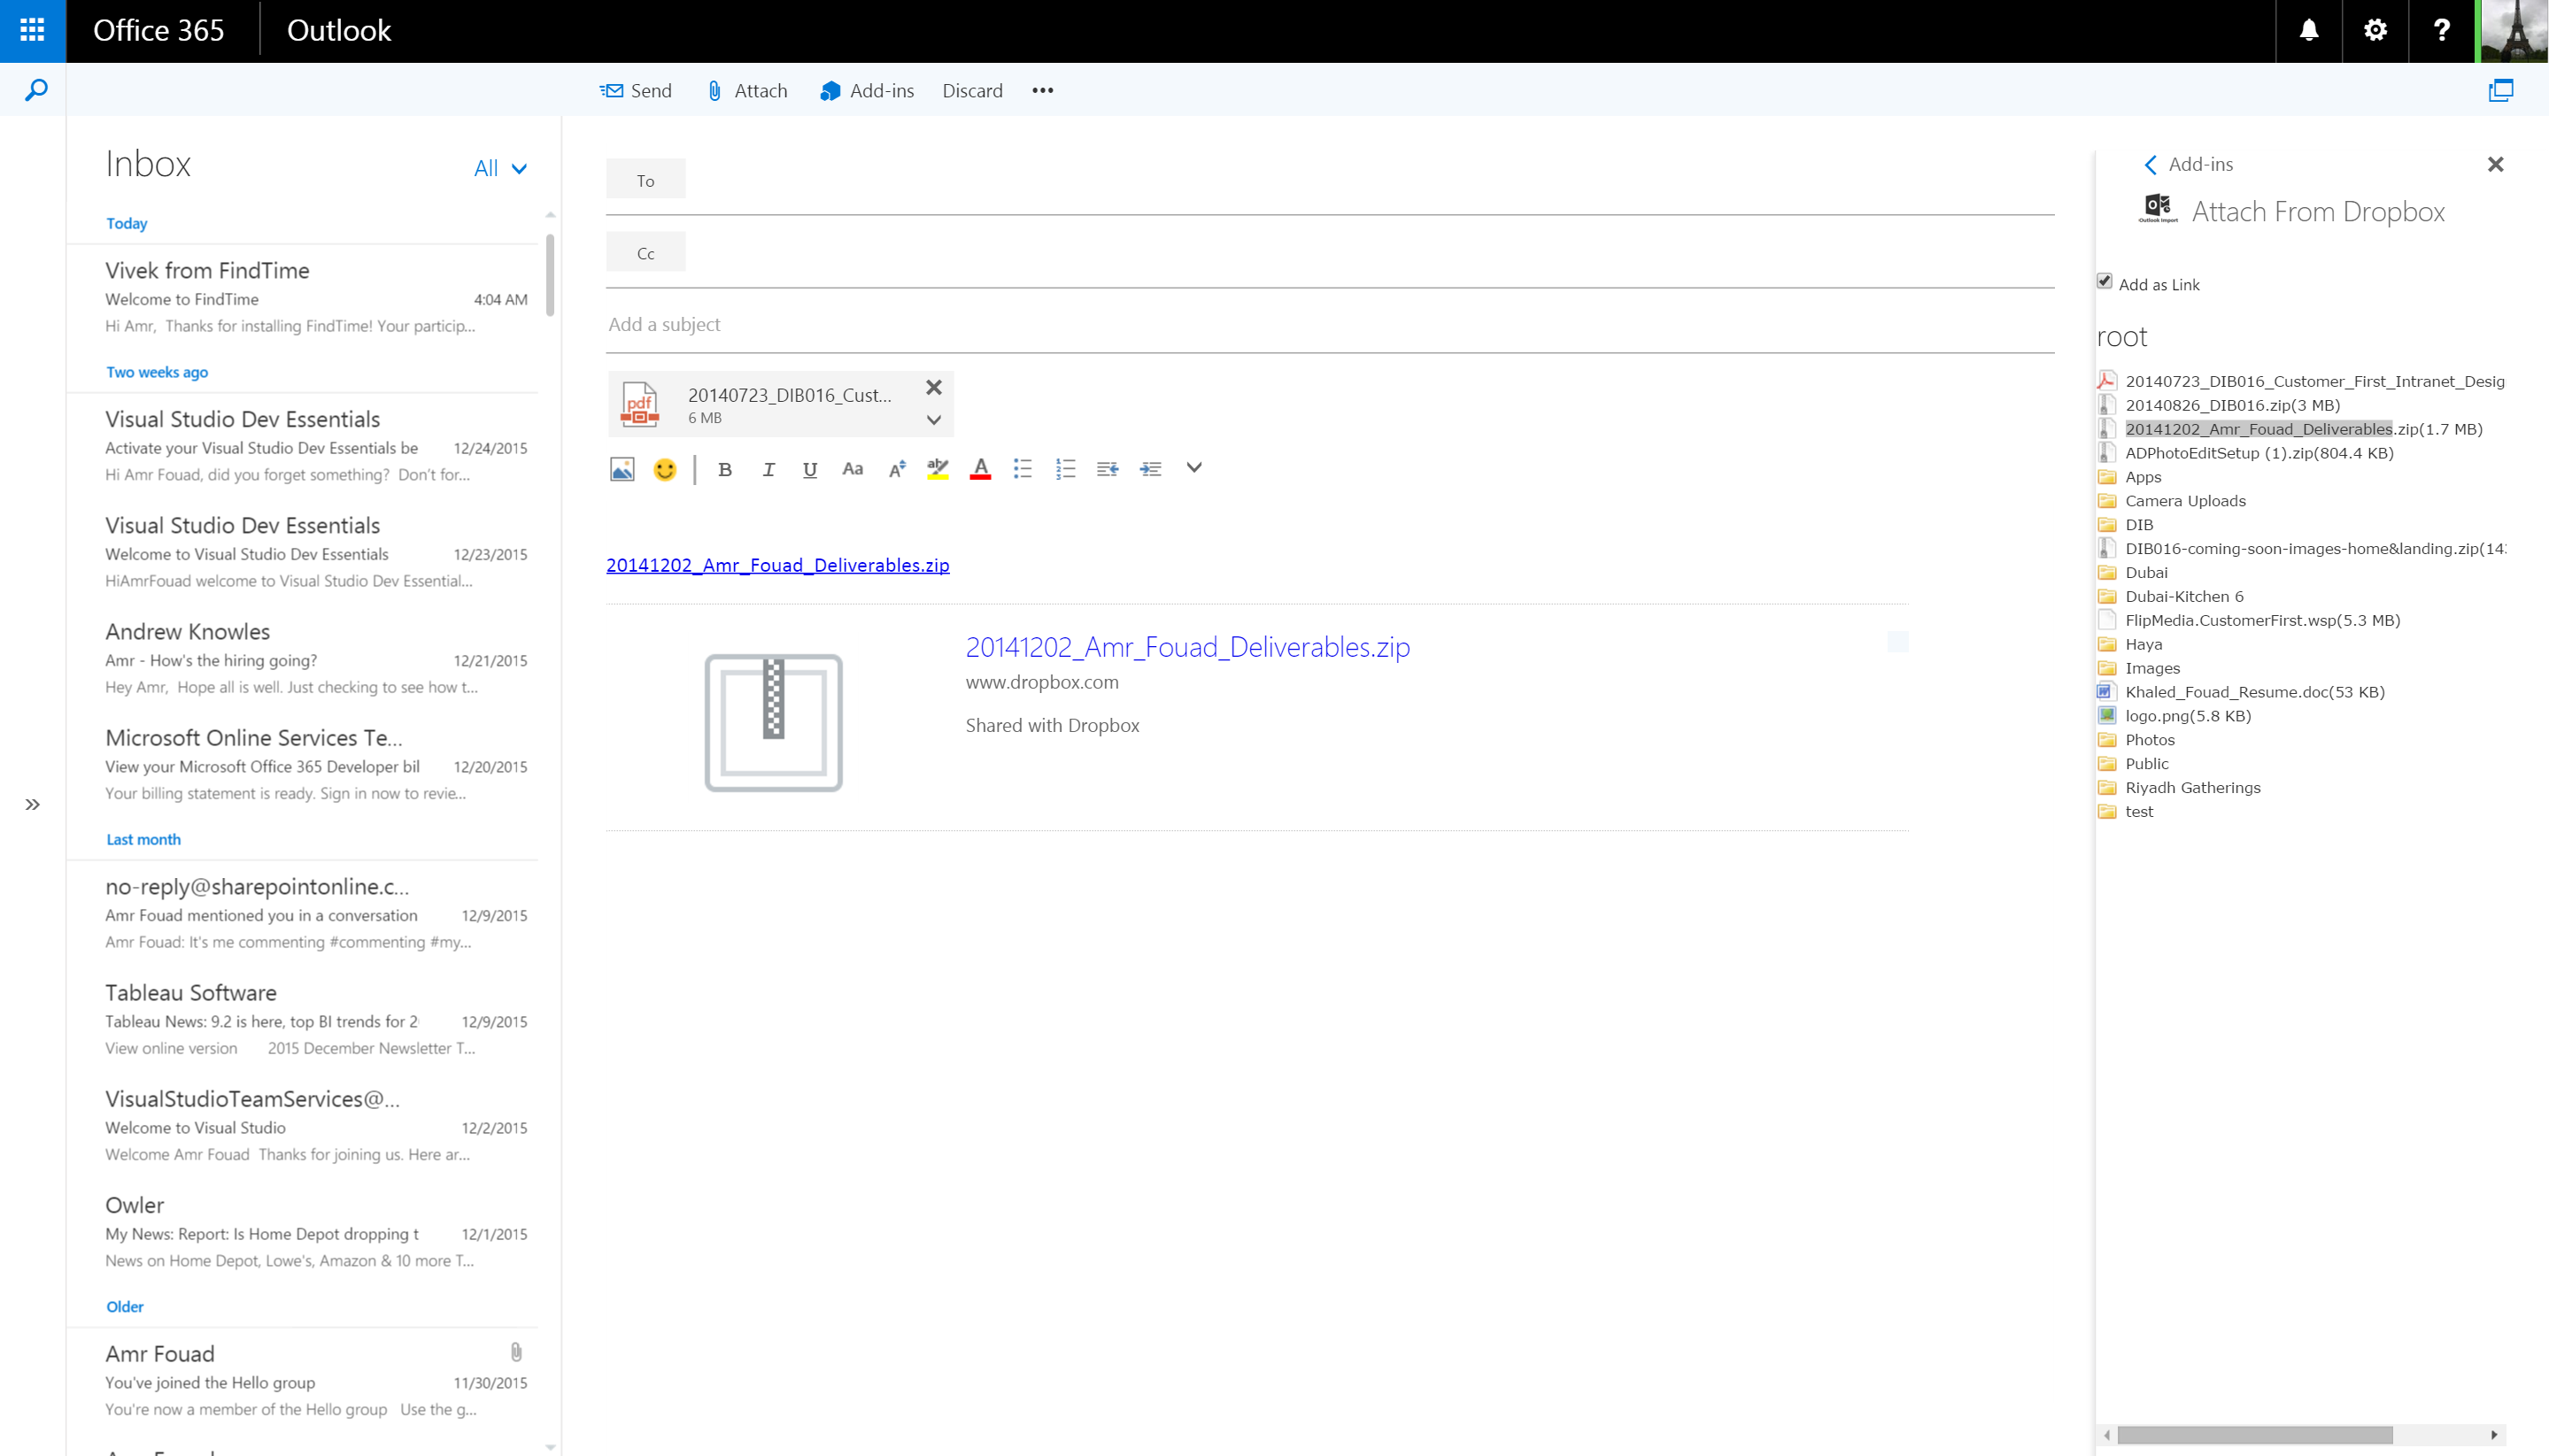Open the PDF attachment options dropdown

point(934,420)
